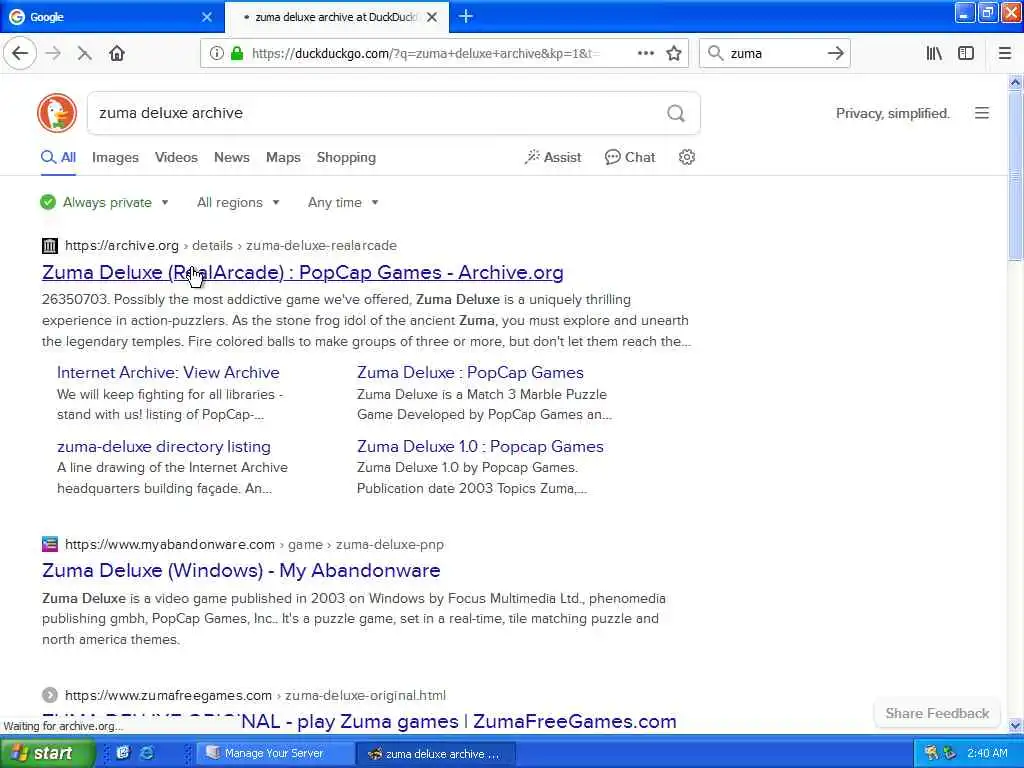Switch to Images results

pos(116,157)
